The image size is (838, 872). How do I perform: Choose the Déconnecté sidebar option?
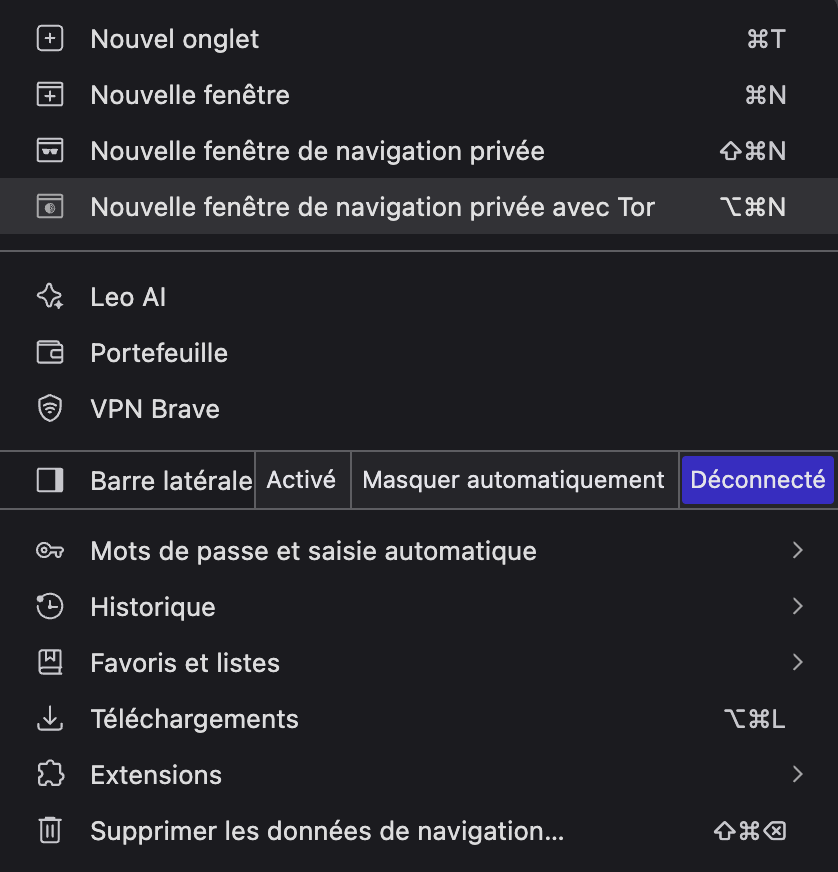click(757, 480)
